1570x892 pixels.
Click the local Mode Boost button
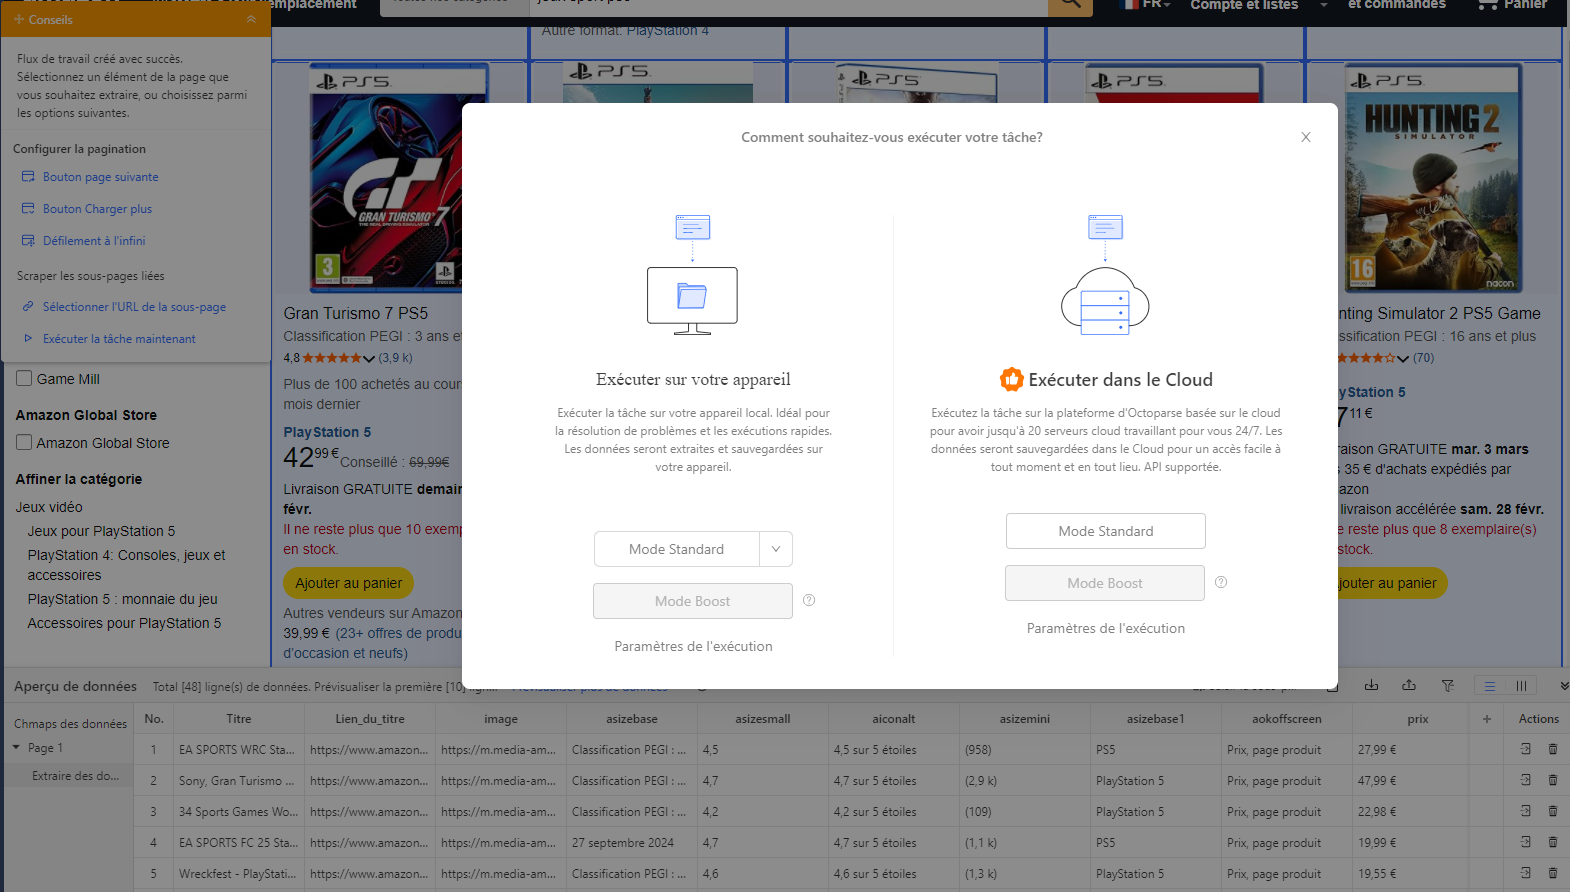pyautogui.click(x=693, y=601)
